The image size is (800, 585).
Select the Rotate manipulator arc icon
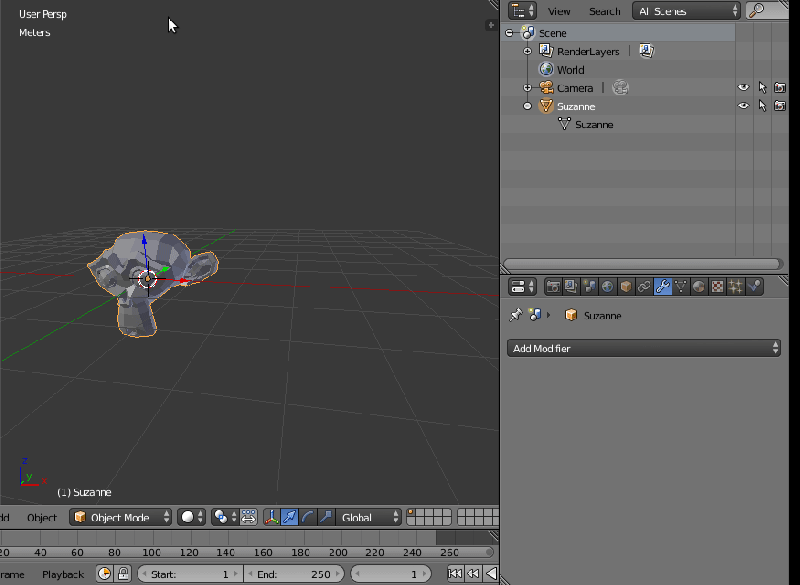(x=308, y=517)
